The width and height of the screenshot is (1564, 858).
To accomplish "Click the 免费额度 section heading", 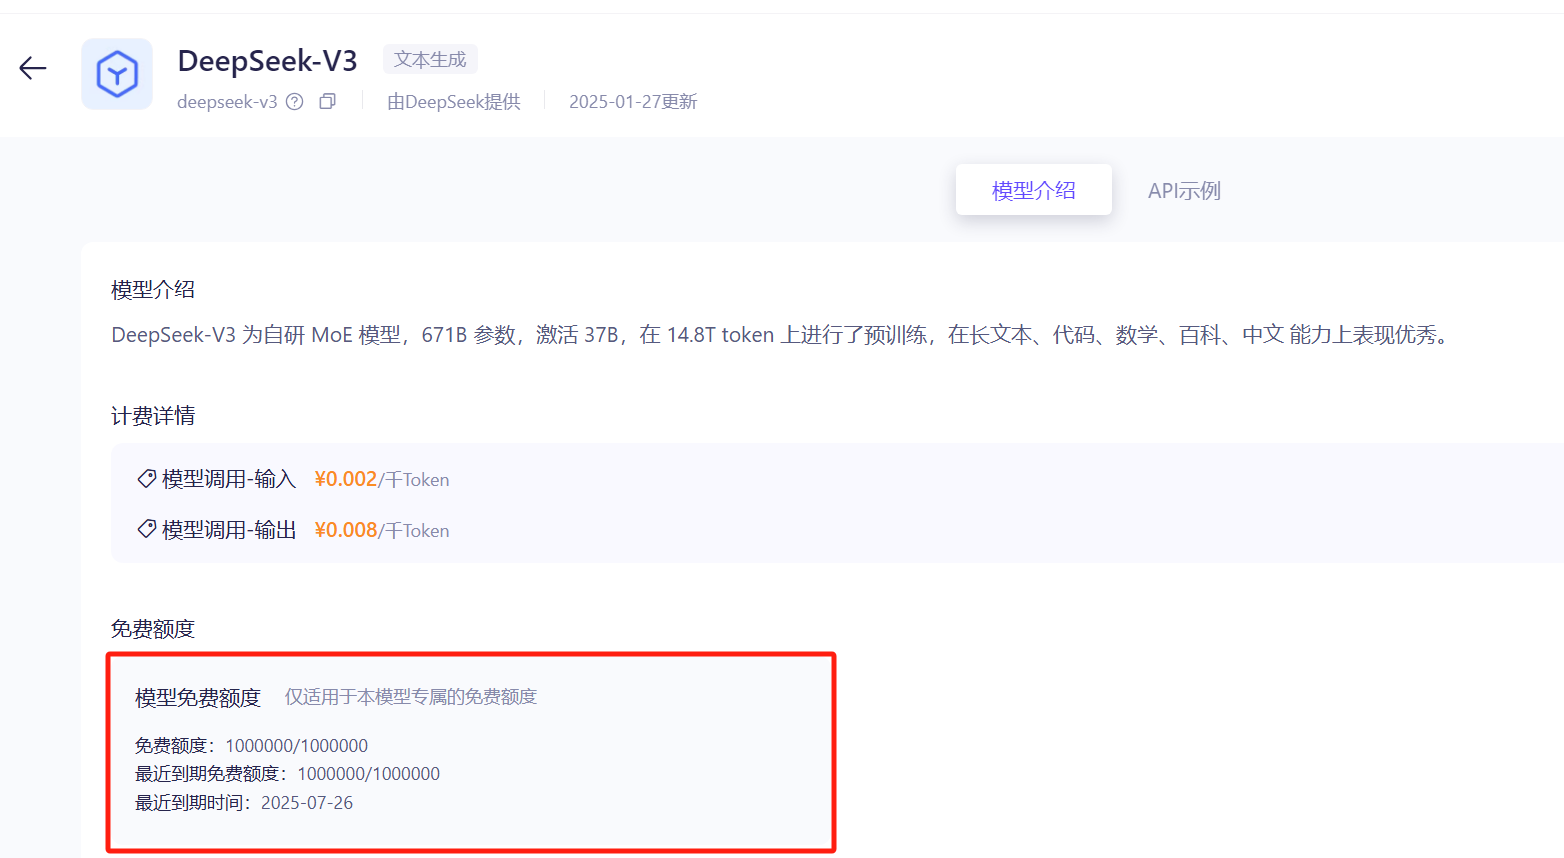I will click(x=153, y=629).
